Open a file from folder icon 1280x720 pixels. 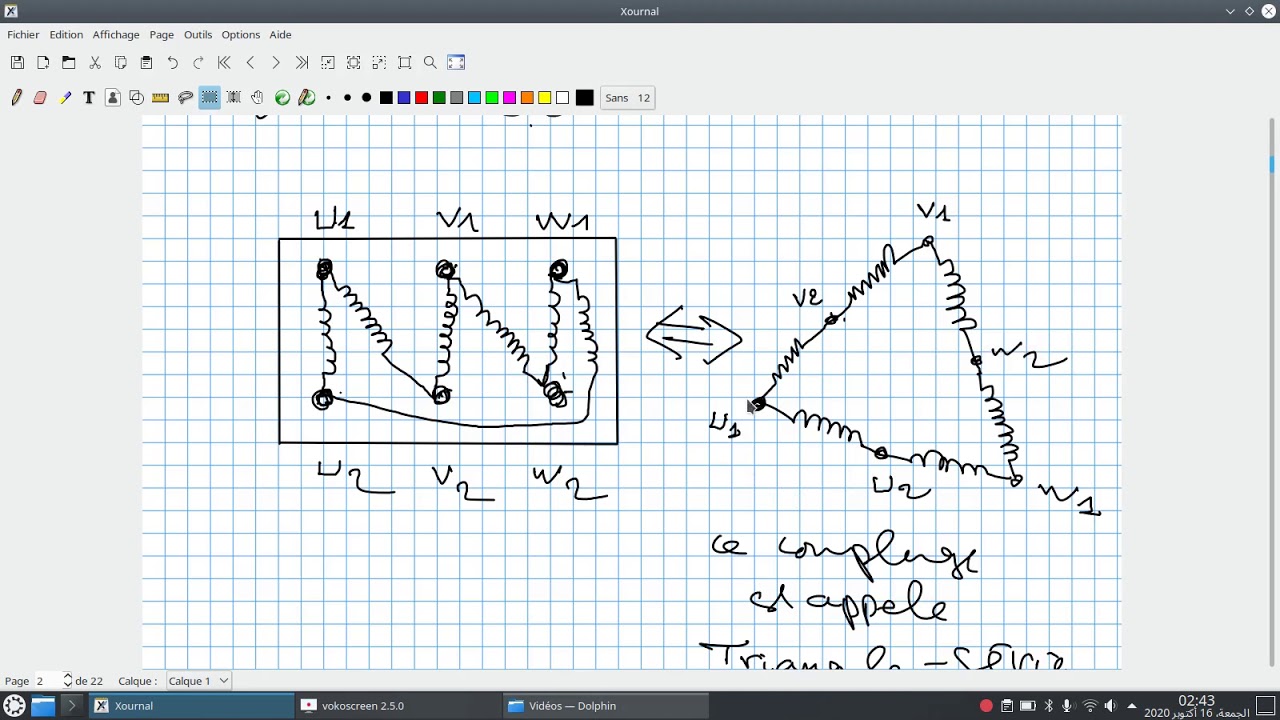[x=69, y=63]
